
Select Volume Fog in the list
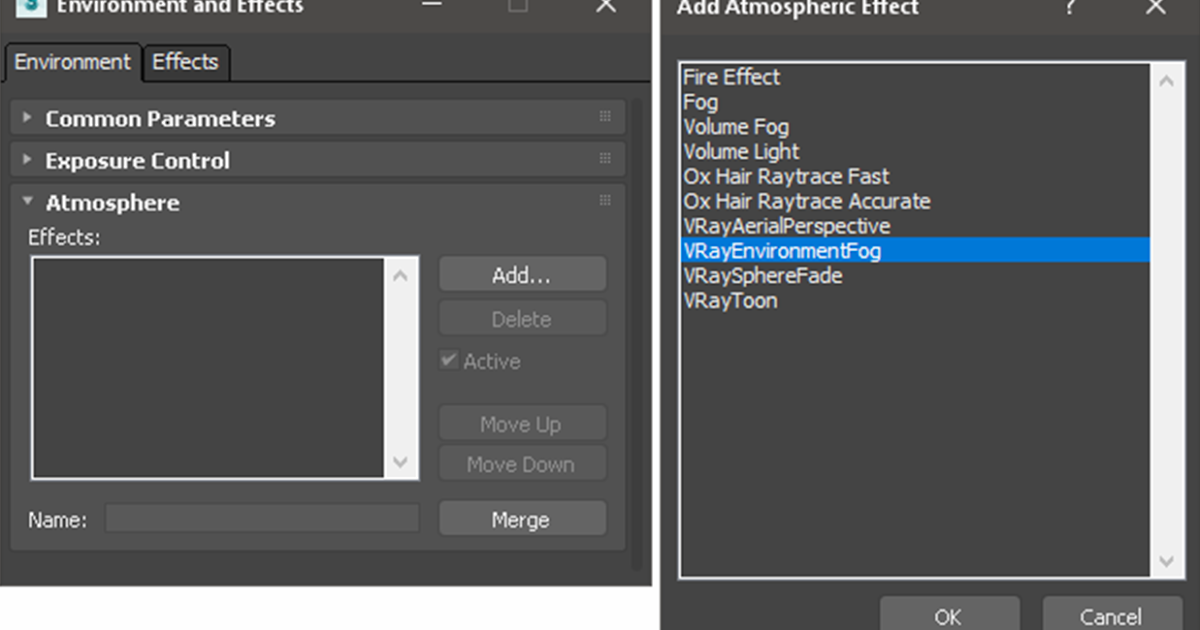point(915,127)
